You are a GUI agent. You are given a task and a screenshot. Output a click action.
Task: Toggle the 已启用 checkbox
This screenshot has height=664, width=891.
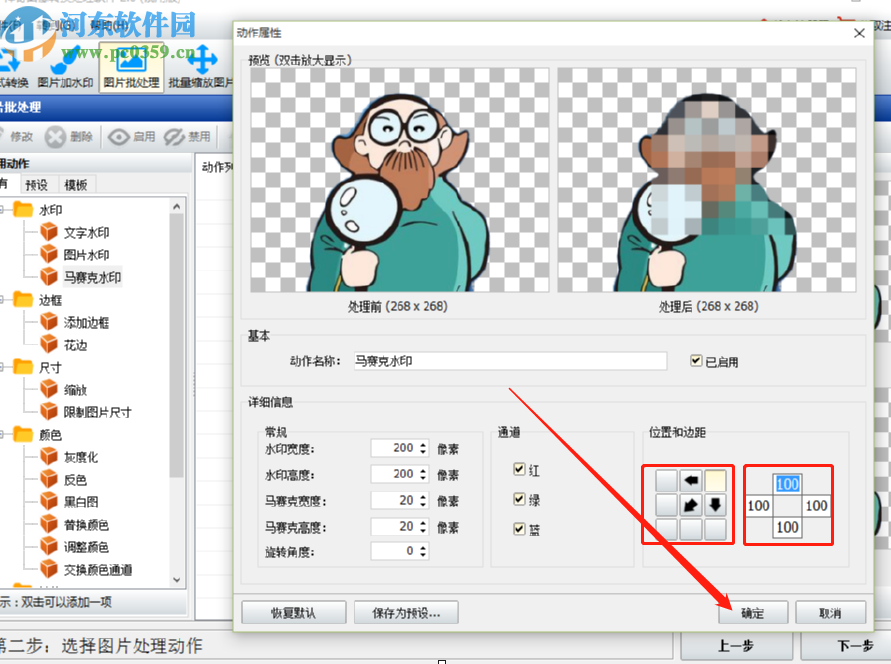point(696,361)
